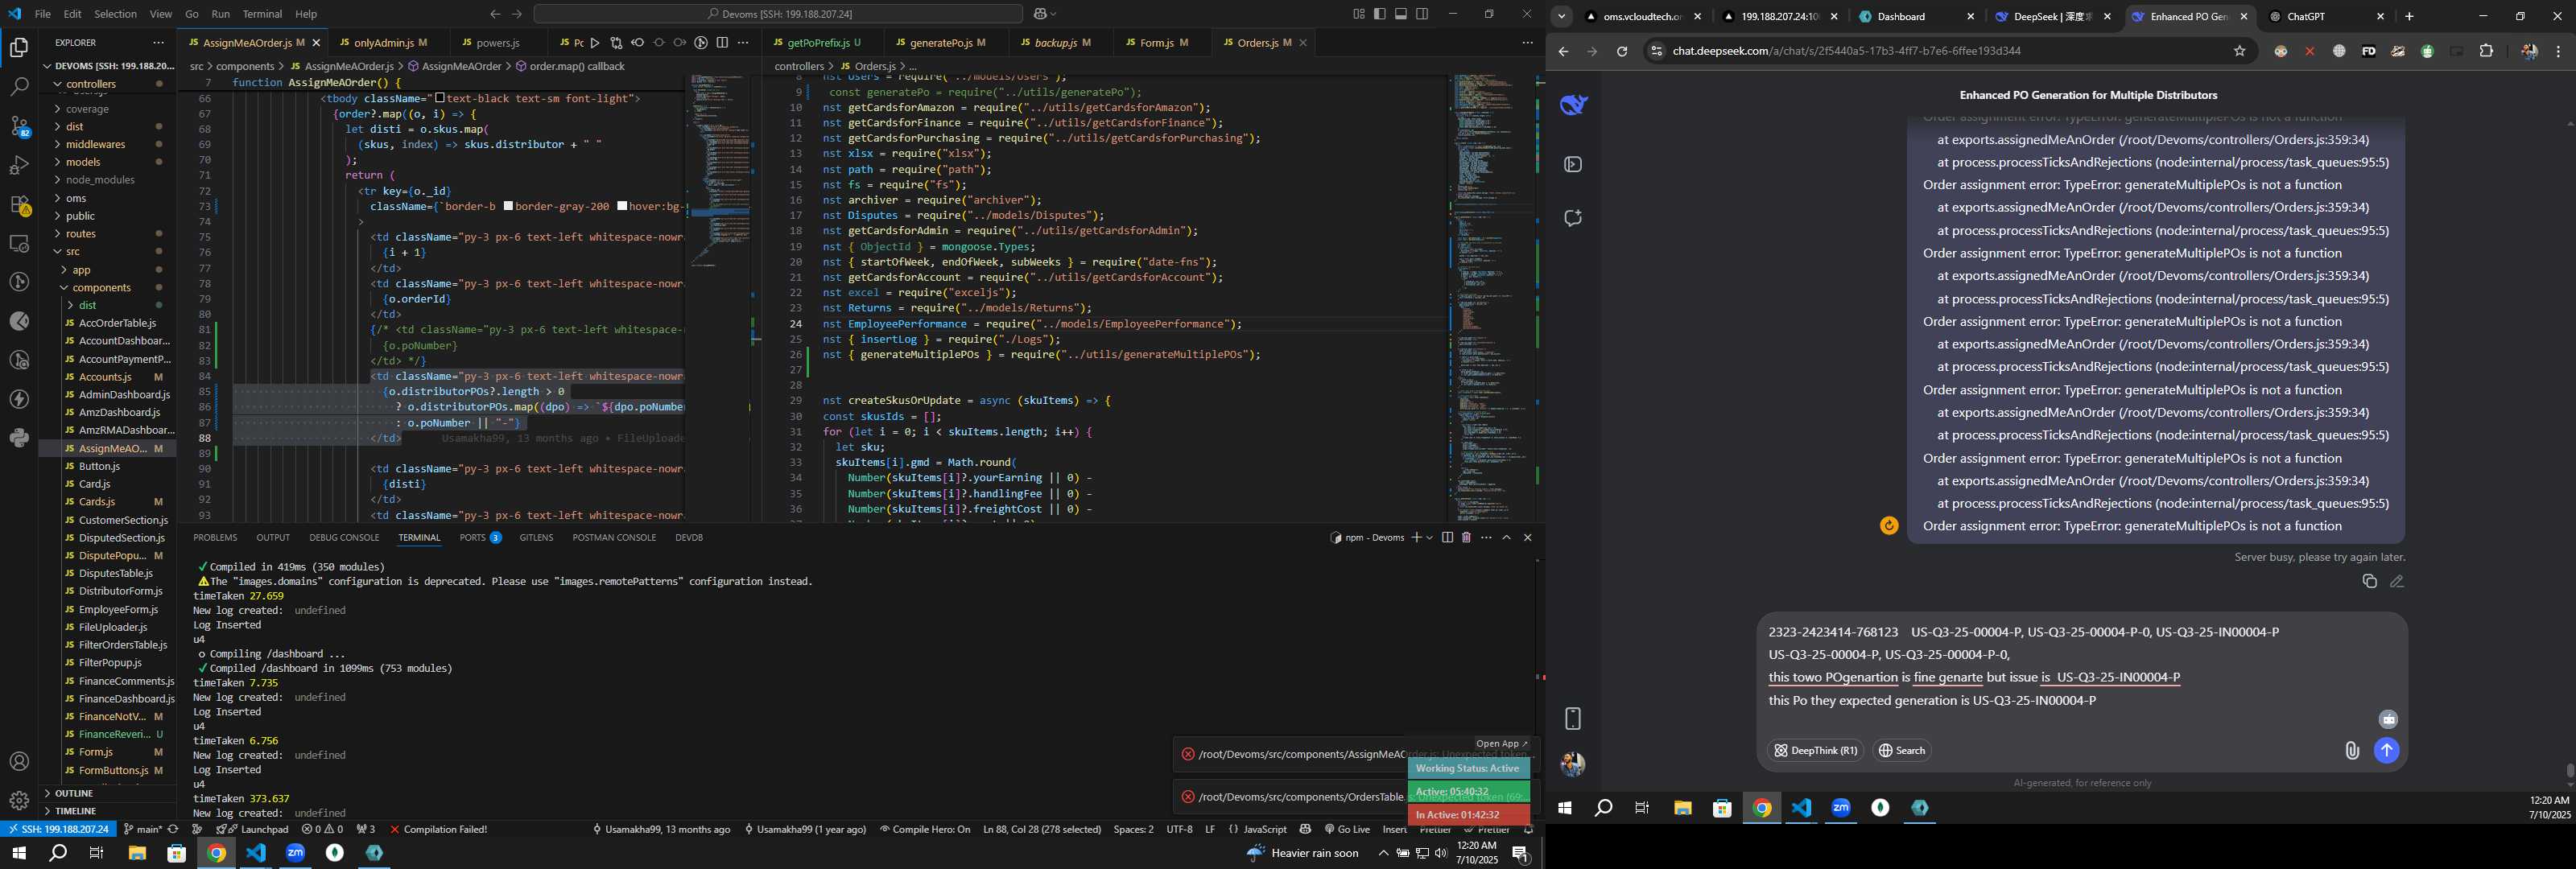Open Source Control view with 82 changes
This screenshot has width=2576, height=869.
19,126
